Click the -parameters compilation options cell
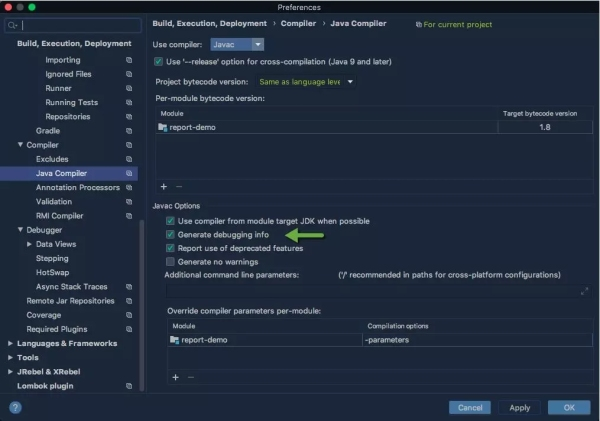Viewport: 600px width, 421px height. click(x=477, y=340)
